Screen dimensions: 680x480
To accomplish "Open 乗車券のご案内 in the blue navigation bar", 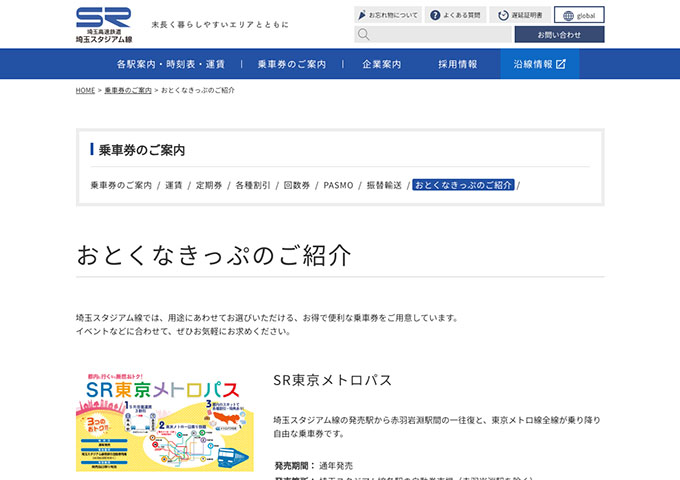I will 291,64.
